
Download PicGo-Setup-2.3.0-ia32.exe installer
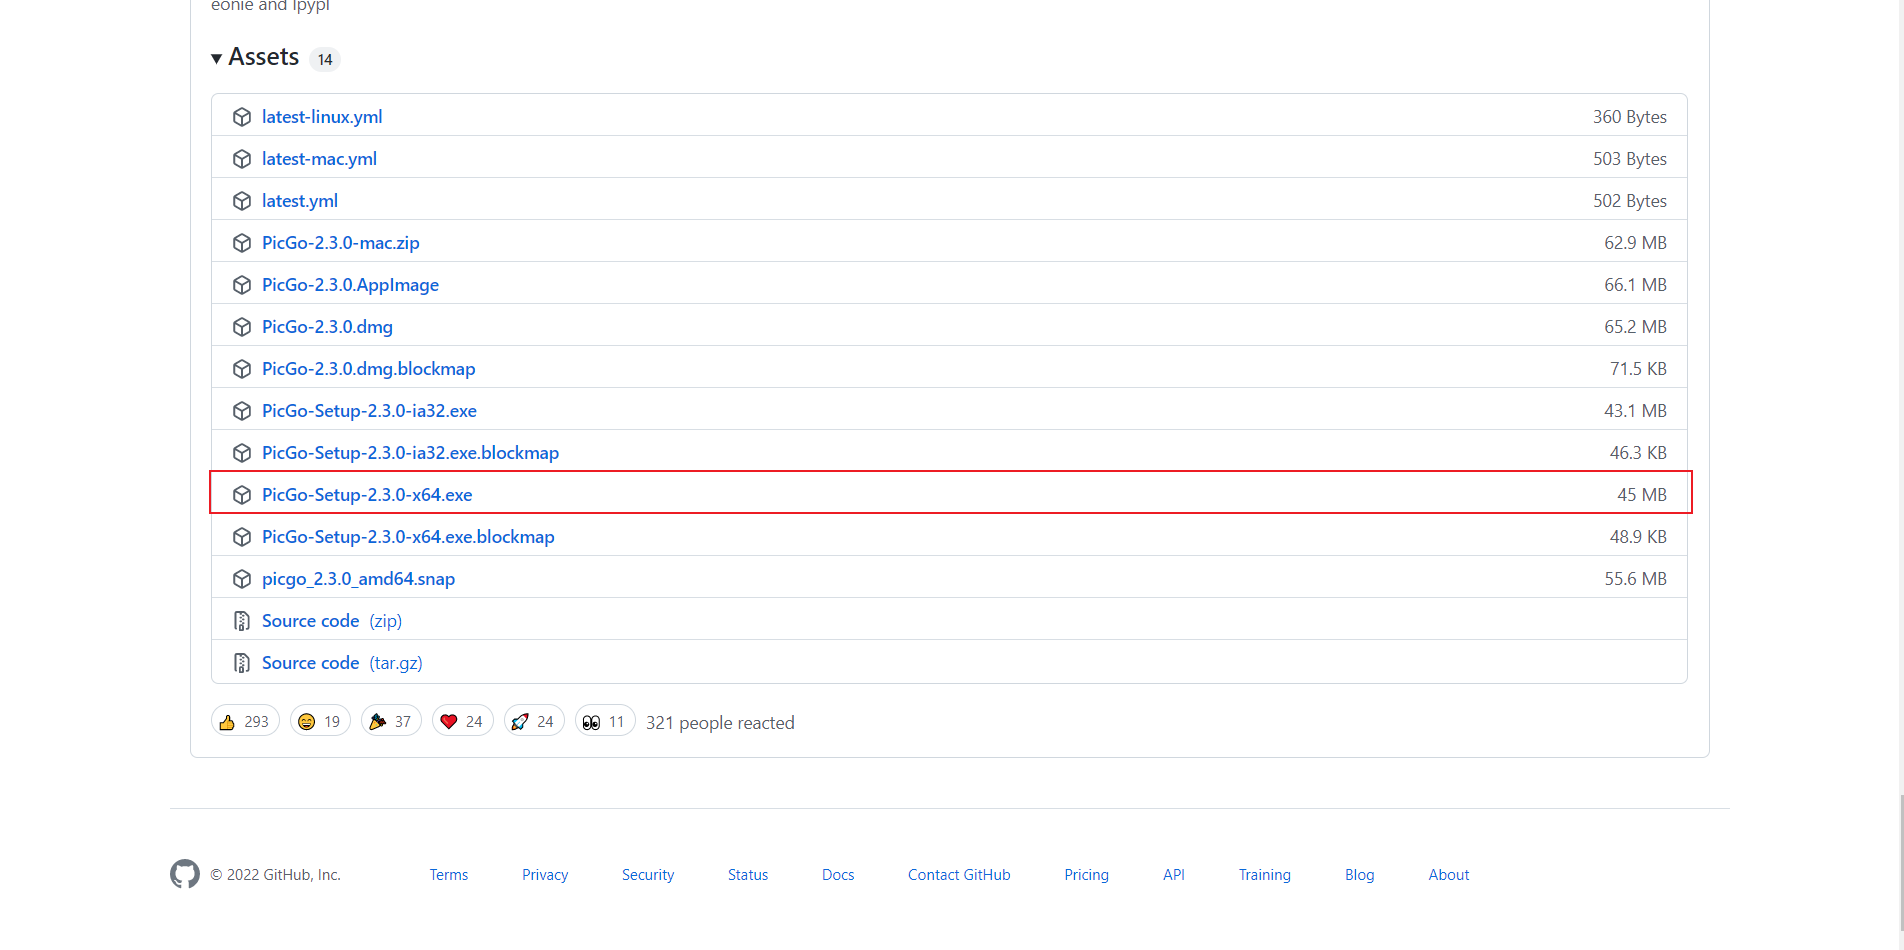pyautogui.click(x=369, y=411)
